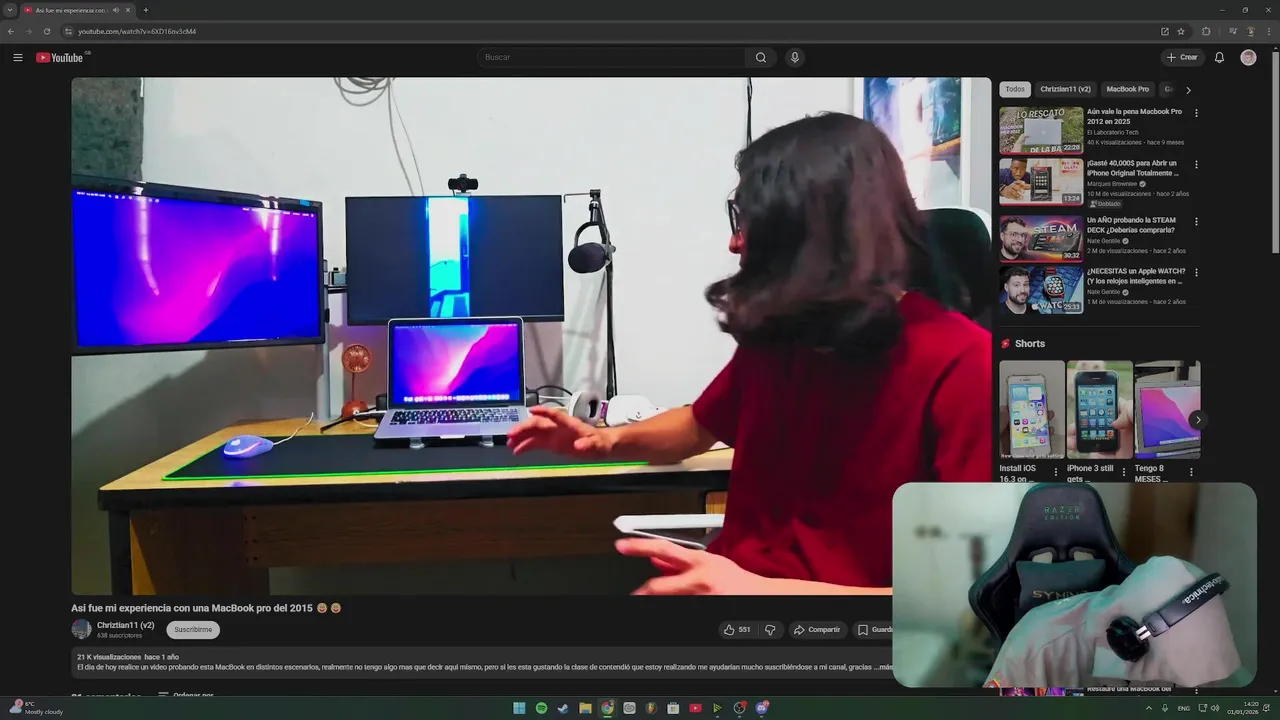Show more filter chips with right arrow
The image size is (1280, 720).
1188,90
